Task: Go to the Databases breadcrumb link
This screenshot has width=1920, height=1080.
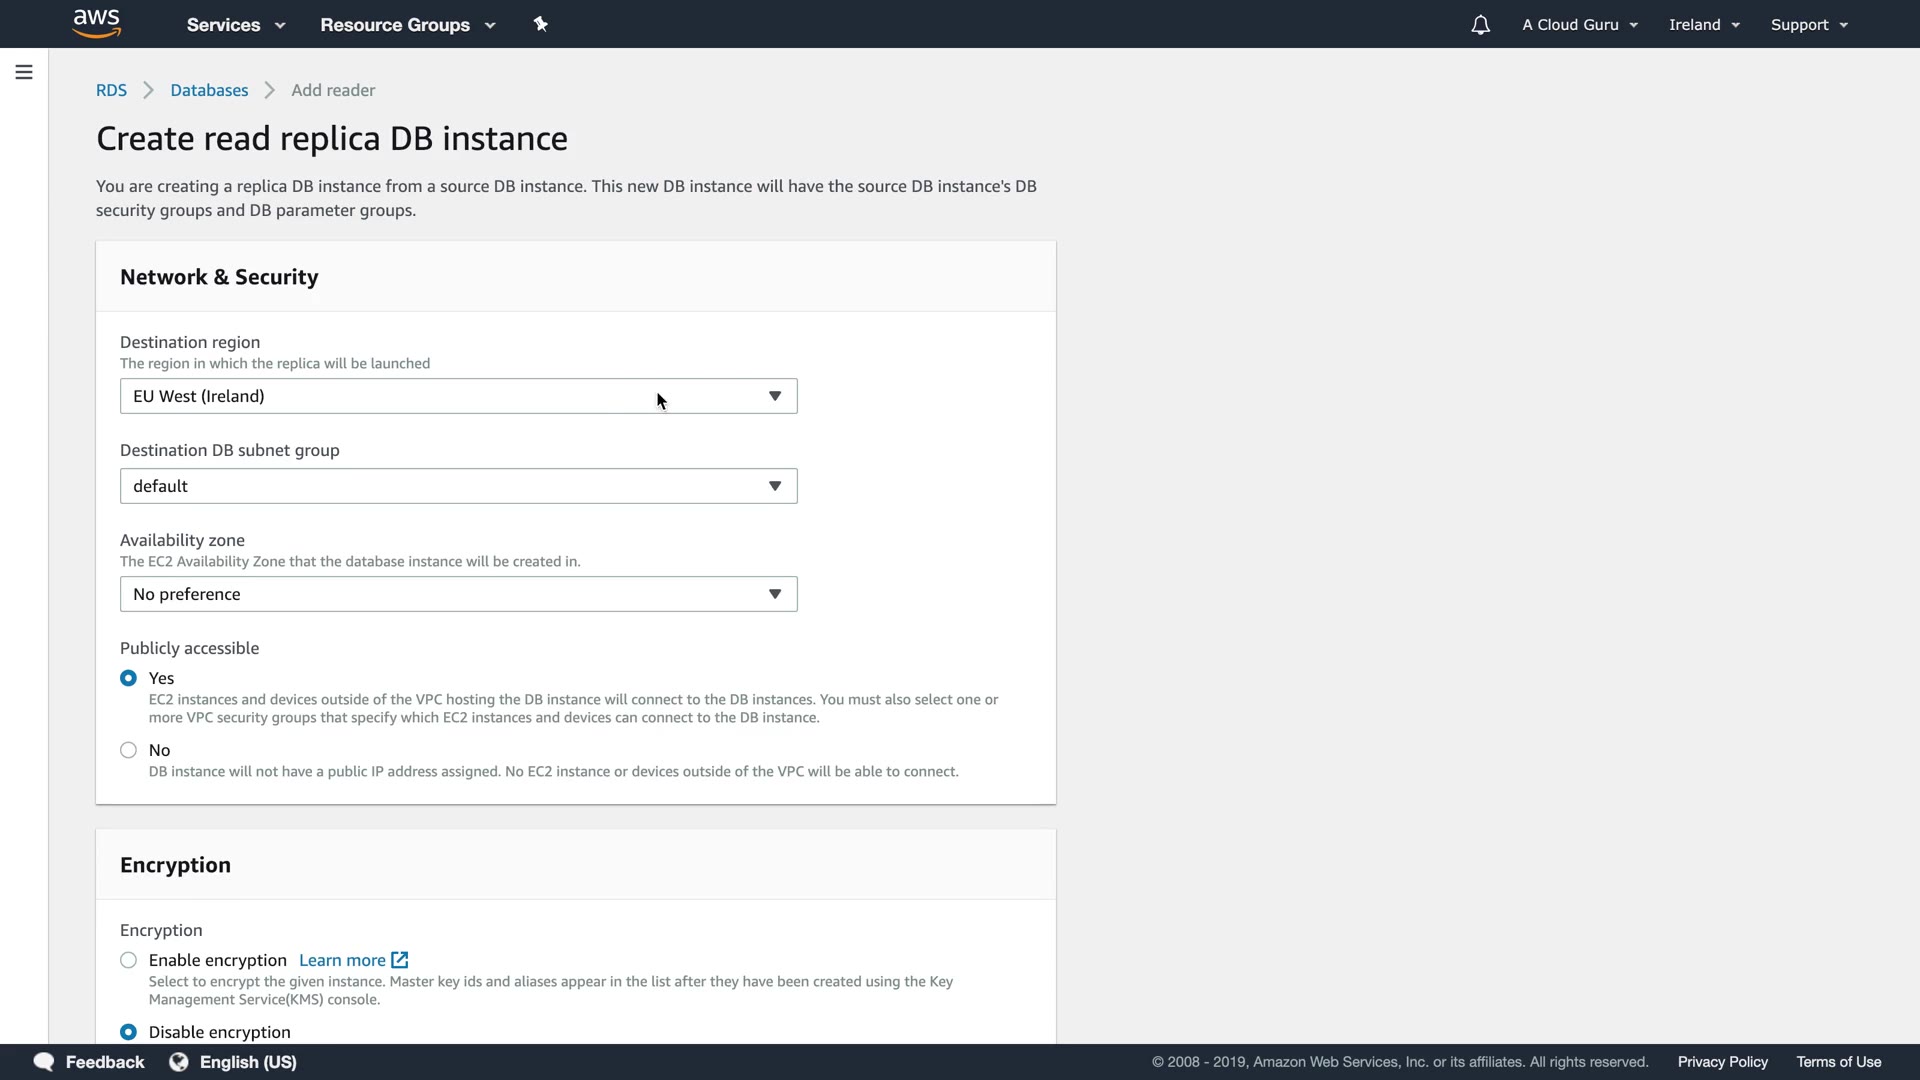Action: [x=209, y=90]
